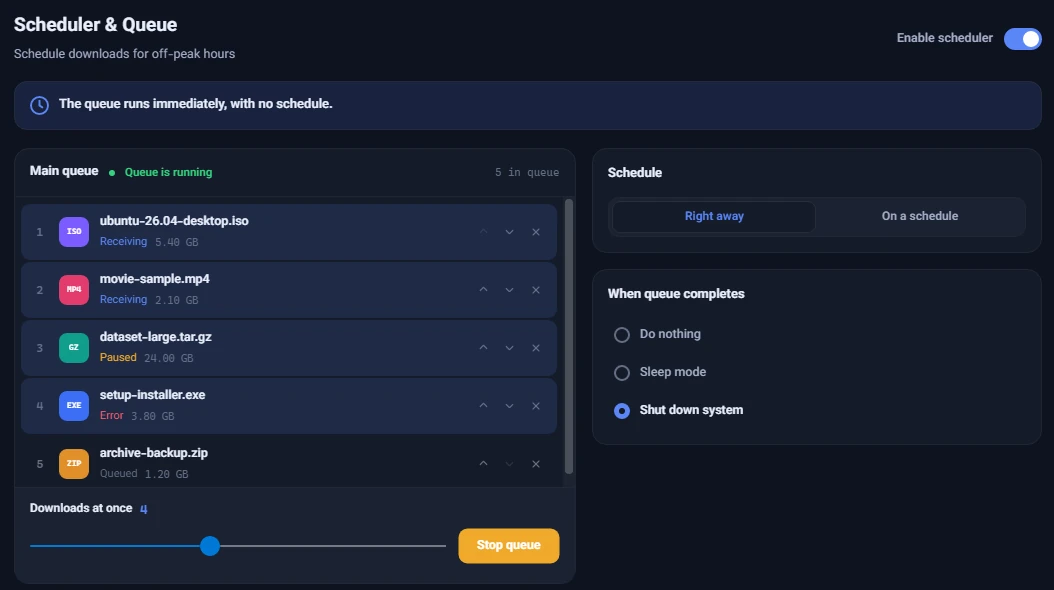Click the setup-installer.exe file name
The width and height of the screenshot is (1054, 590).
(x=153, y=395)
